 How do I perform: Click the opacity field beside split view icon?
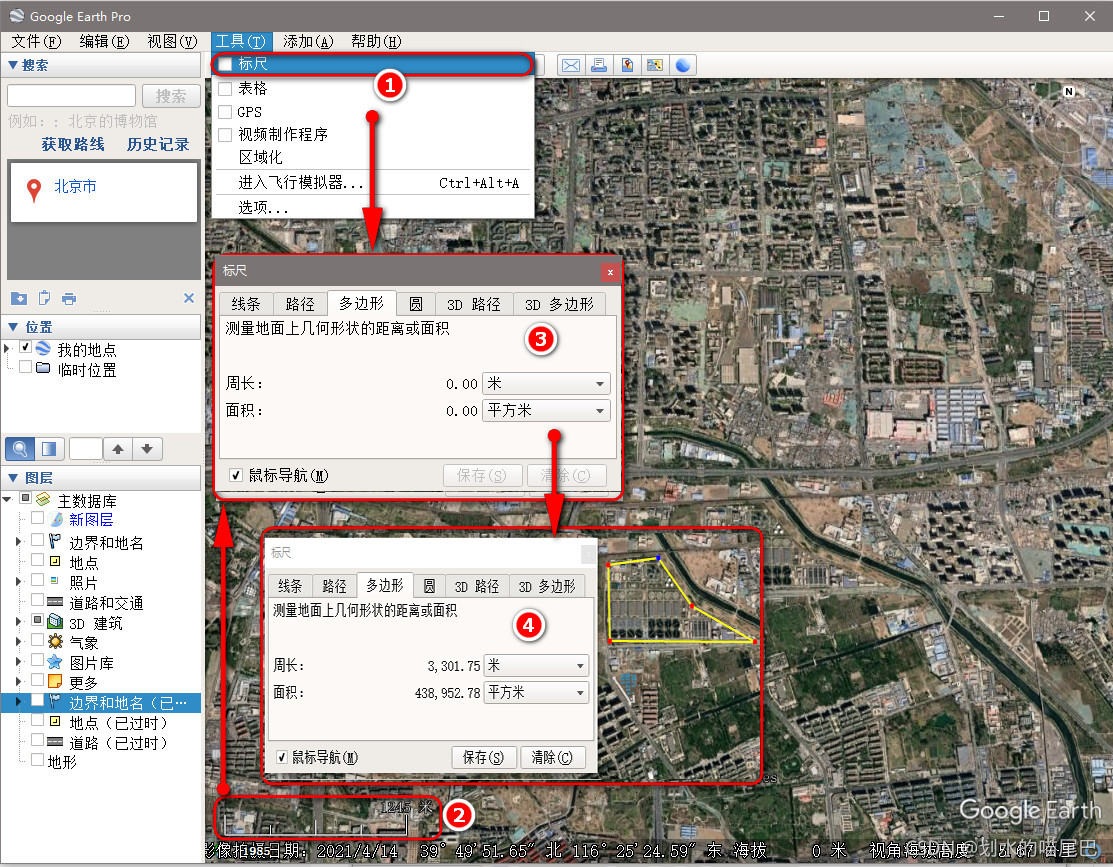[x=86, y=449]
